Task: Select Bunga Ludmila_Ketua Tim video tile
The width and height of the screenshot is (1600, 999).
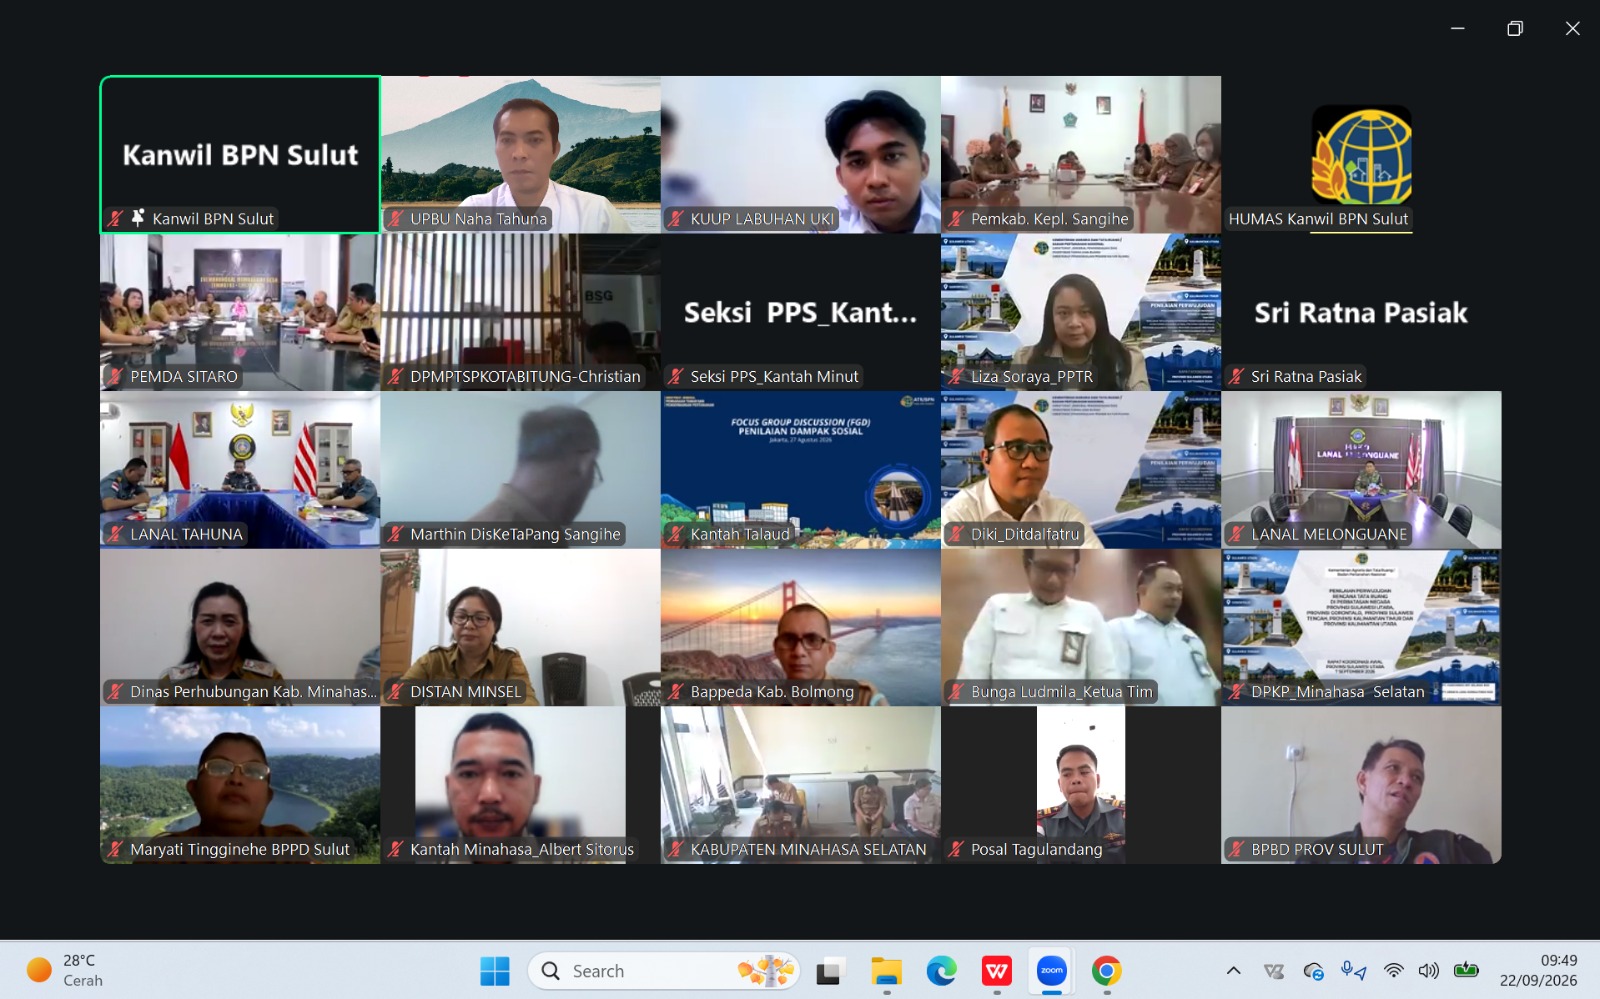Action: click(x=1081, y=627)
